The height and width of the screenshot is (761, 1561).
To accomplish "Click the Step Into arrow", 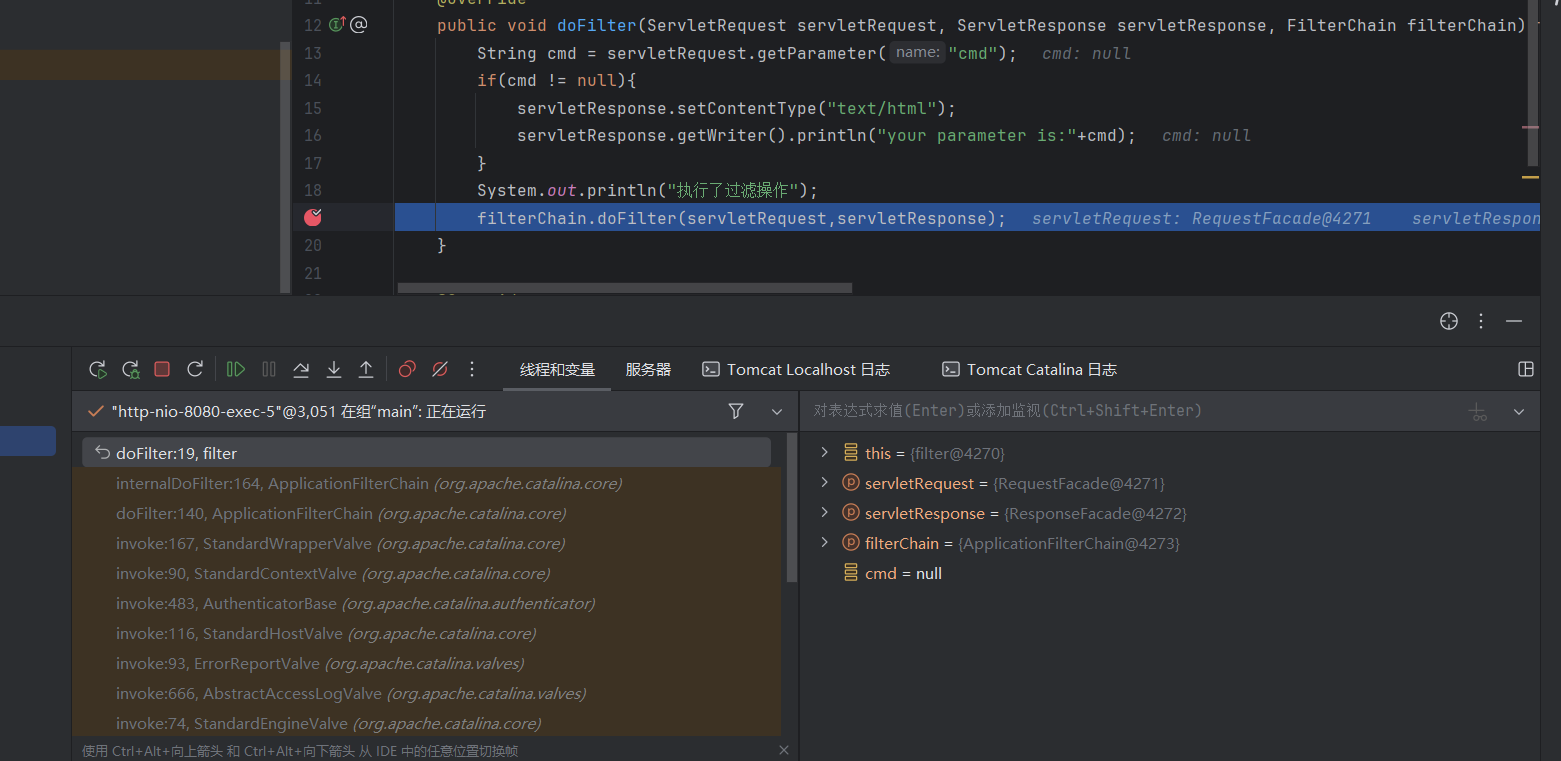I will [x=334, y=369].
